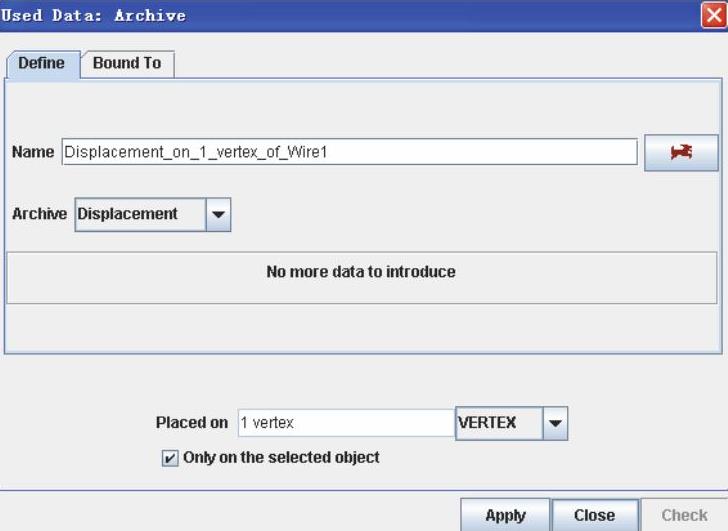Click the 'Placed on' label

pyautogui.click(x=192, y=423)
